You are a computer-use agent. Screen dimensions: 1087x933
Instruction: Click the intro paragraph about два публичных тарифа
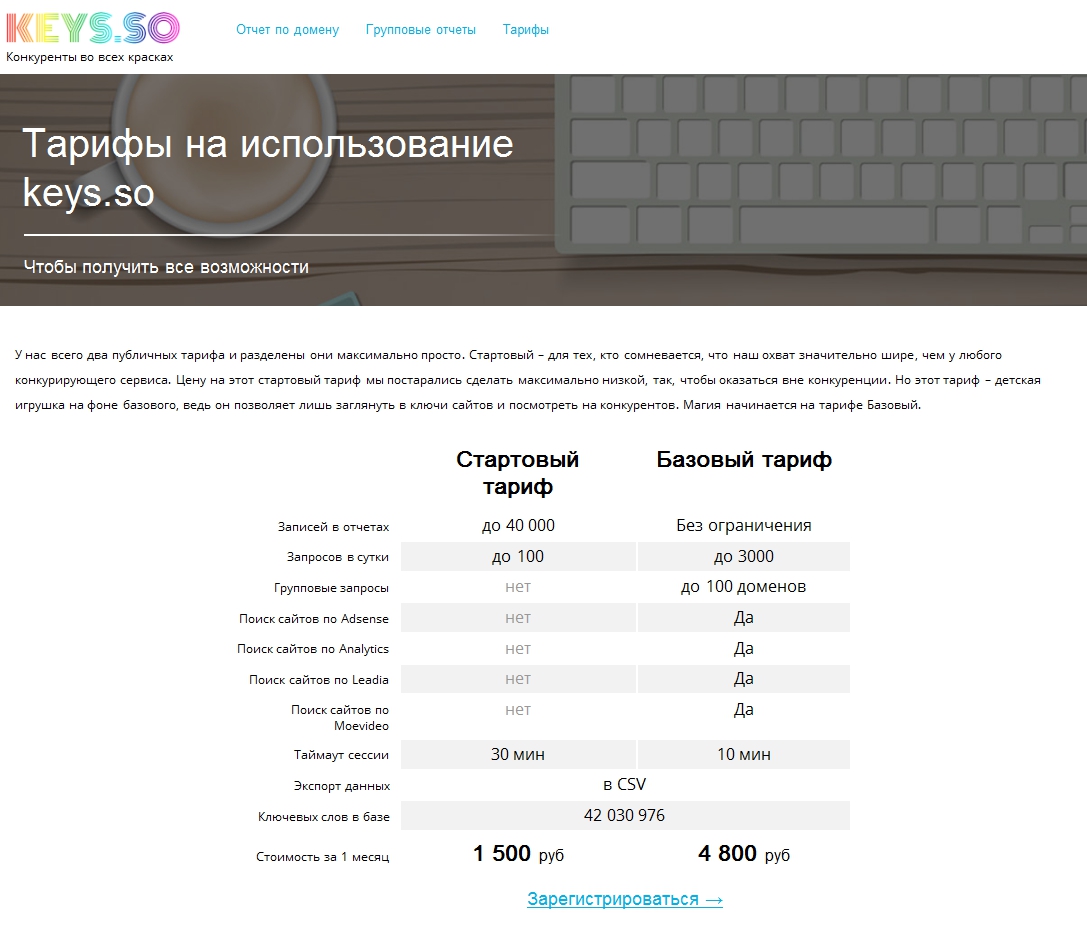(x=528, y=380)
